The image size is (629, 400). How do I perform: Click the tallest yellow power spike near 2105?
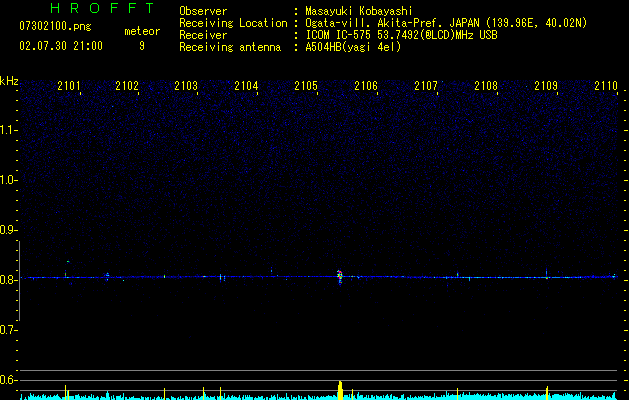coord(340,390)
